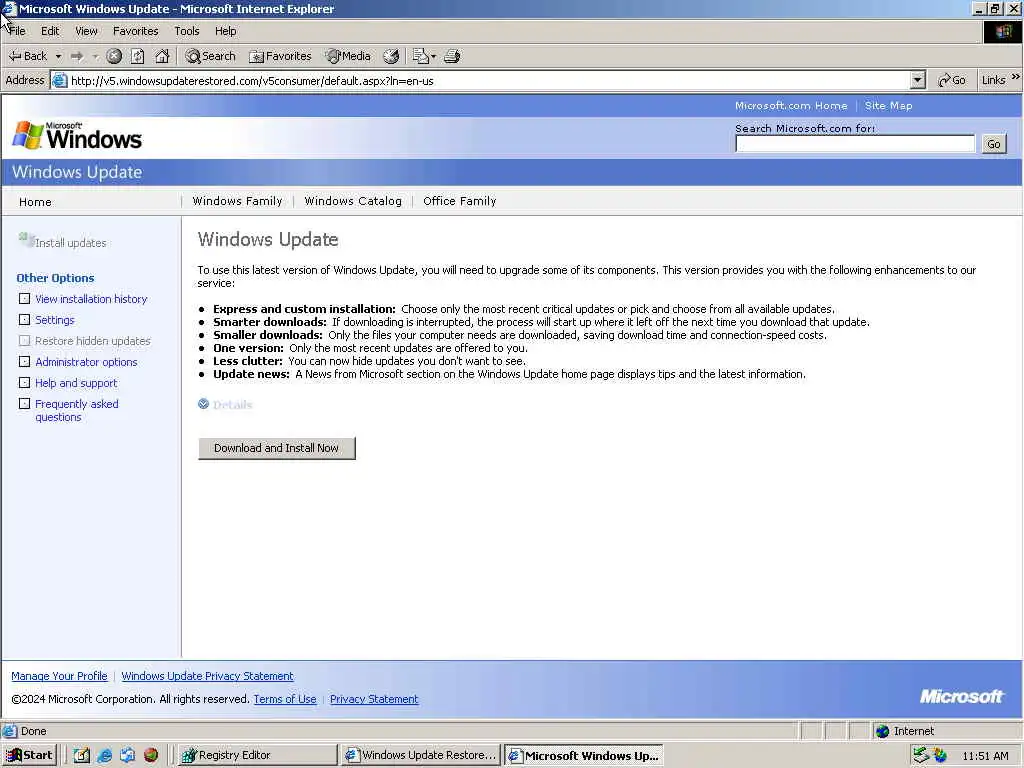Screen dimensions: 1024x768
Task: Select the Office Family tab
Action: tap(460, 201)
